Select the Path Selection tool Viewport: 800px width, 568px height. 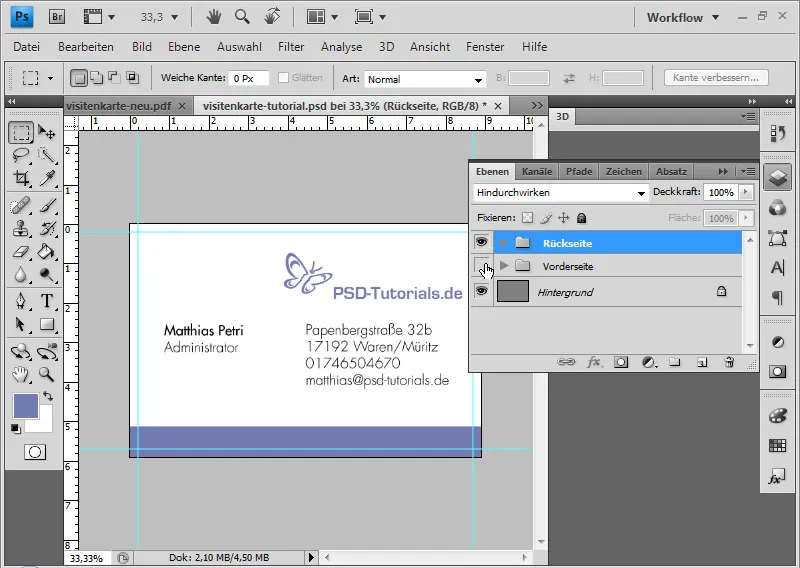(21, 324)
